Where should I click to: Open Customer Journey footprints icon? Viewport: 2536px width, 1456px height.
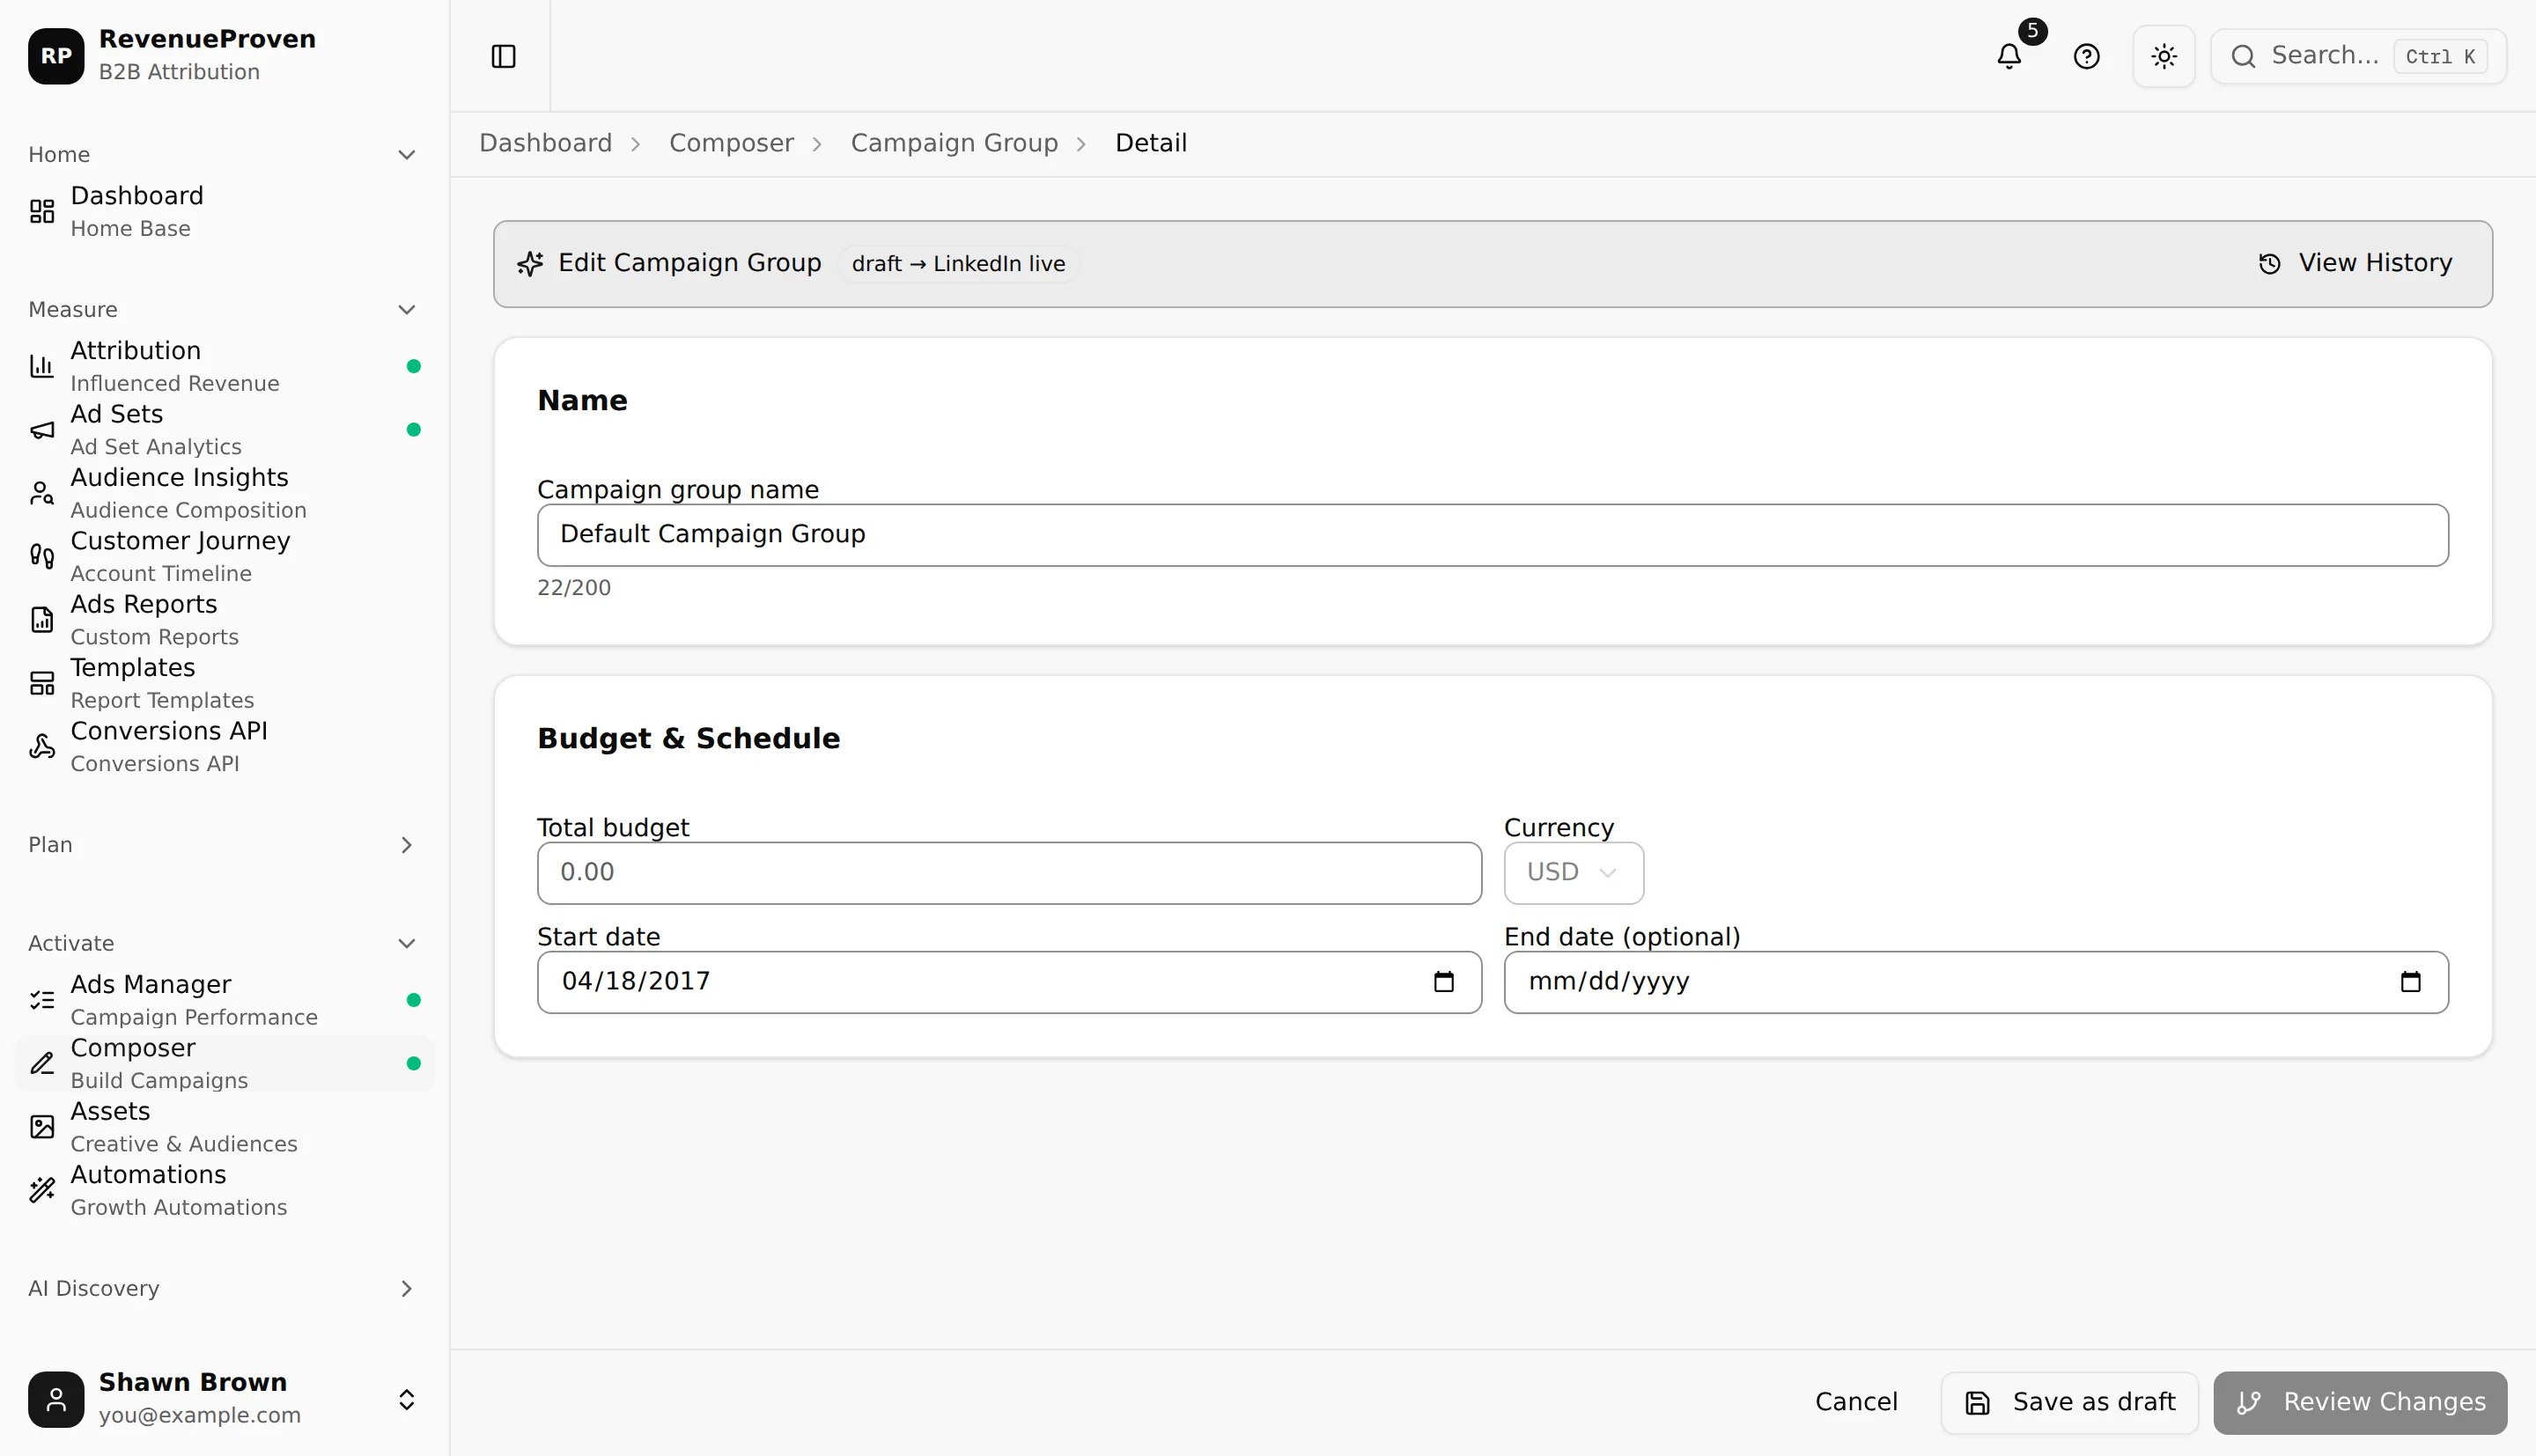42,556
